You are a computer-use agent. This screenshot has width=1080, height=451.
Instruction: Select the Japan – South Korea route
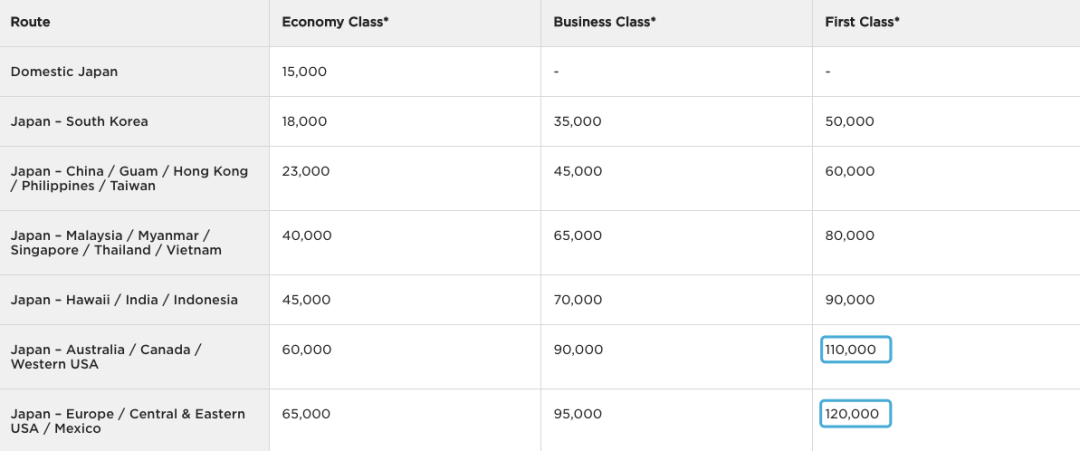79,122
